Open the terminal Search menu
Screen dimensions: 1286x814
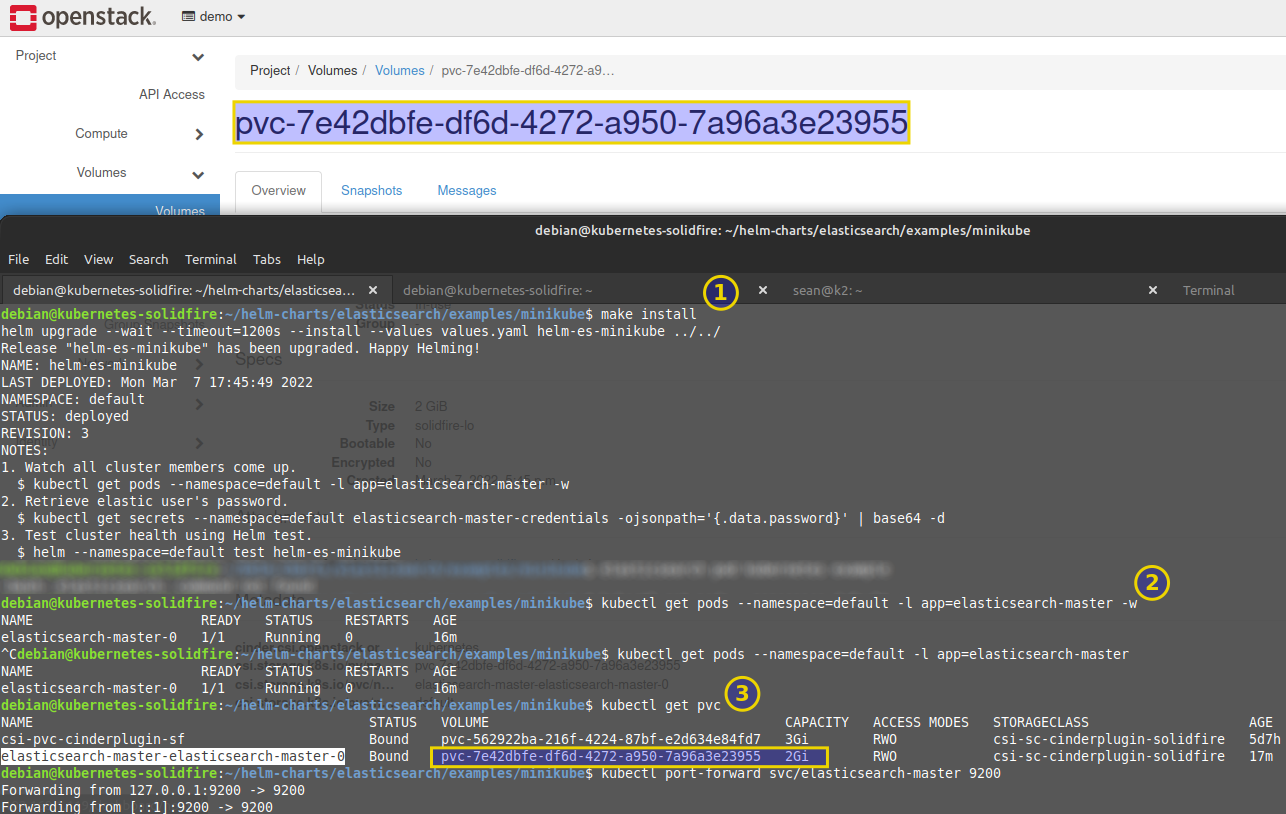click(148, 260)
